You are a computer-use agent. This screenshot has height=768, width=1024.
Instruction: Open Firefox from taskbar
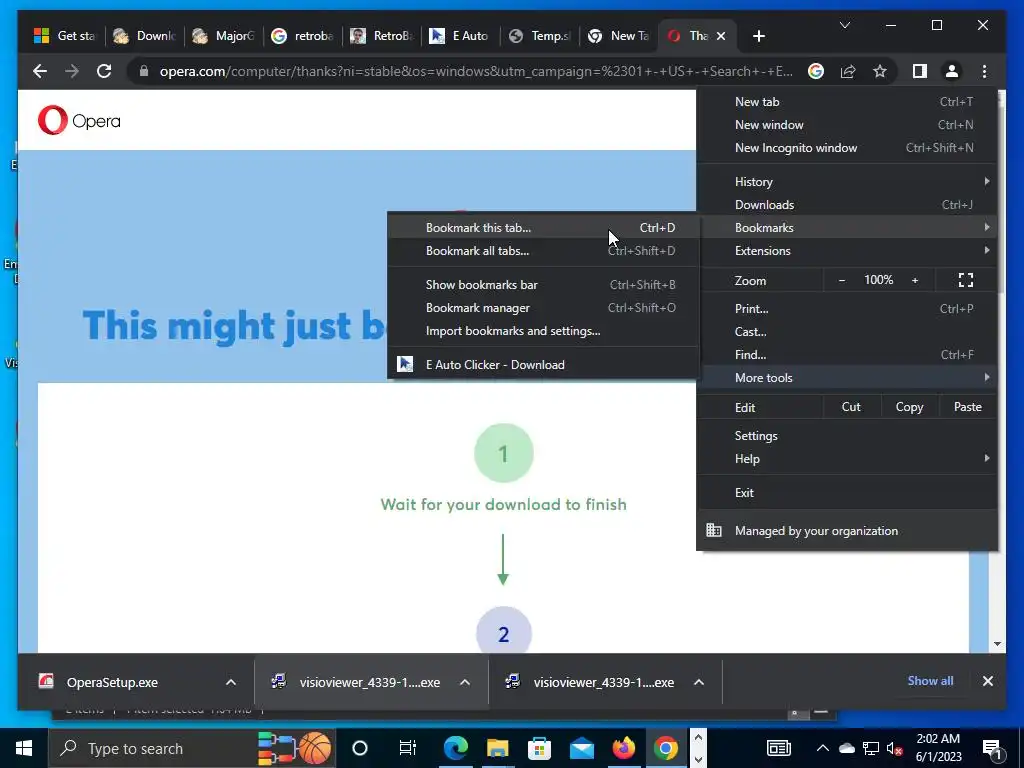point(623,748)
